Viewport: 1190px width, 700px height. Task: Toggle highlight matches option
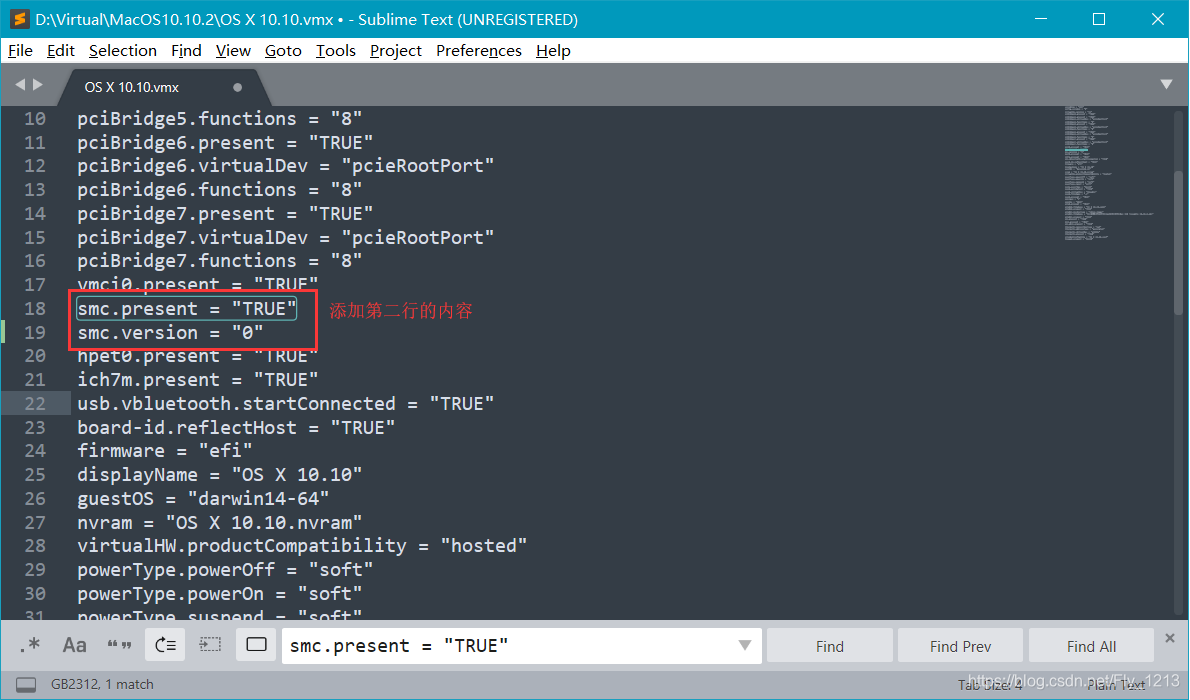257,645
